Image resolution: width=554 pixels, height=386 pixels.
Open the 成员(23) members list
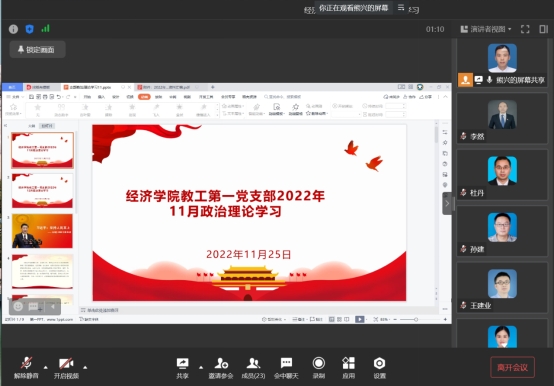(x=253, y=368)
